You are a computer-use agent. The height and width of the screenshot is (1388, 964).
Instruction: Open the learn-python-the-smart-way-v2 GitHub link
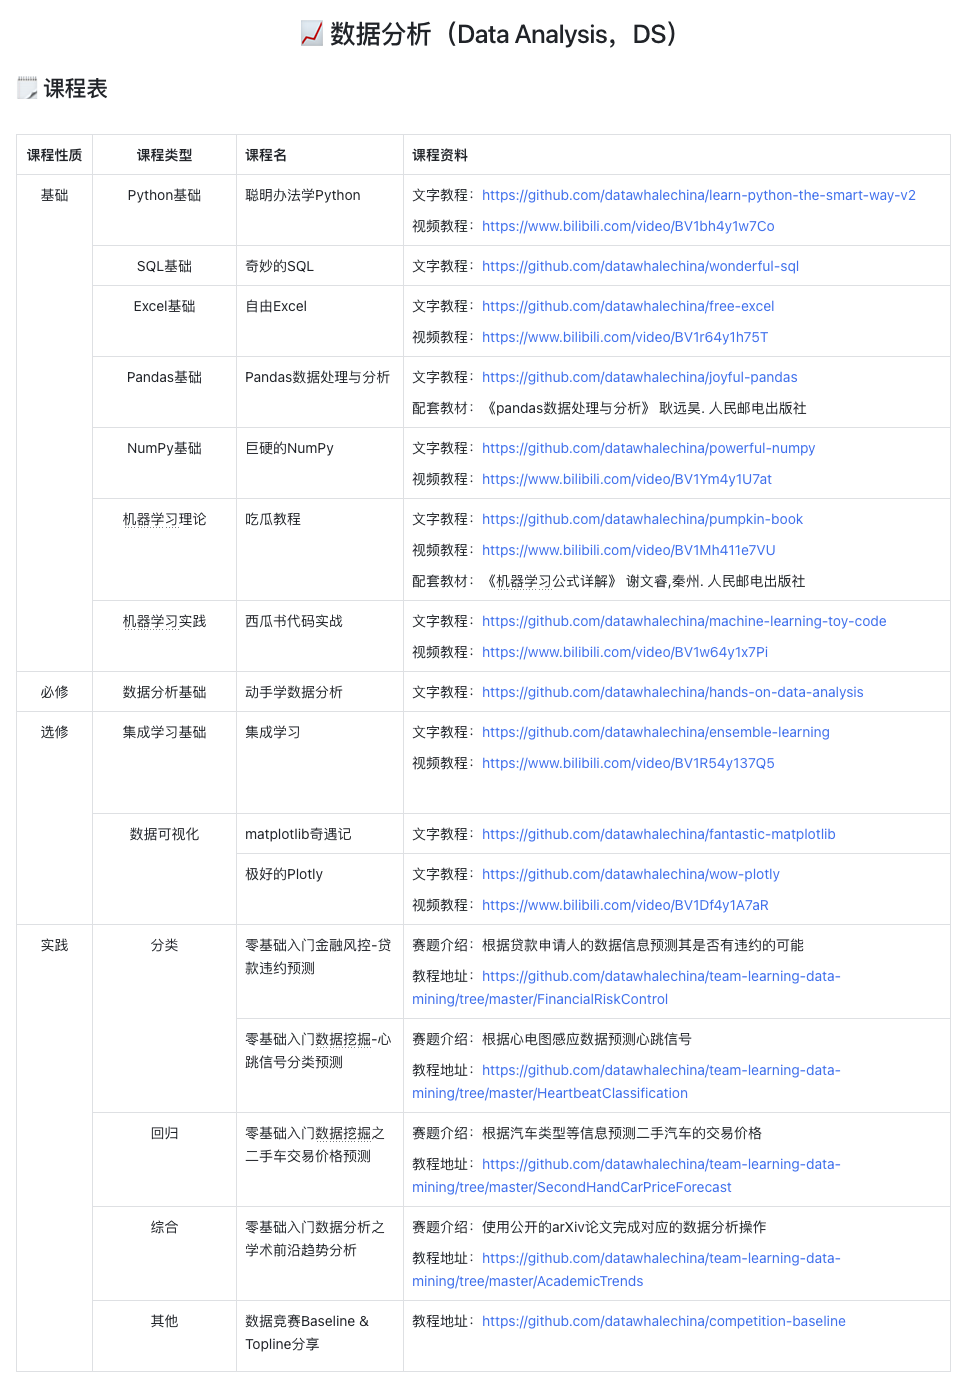click(x=699, y=195)
